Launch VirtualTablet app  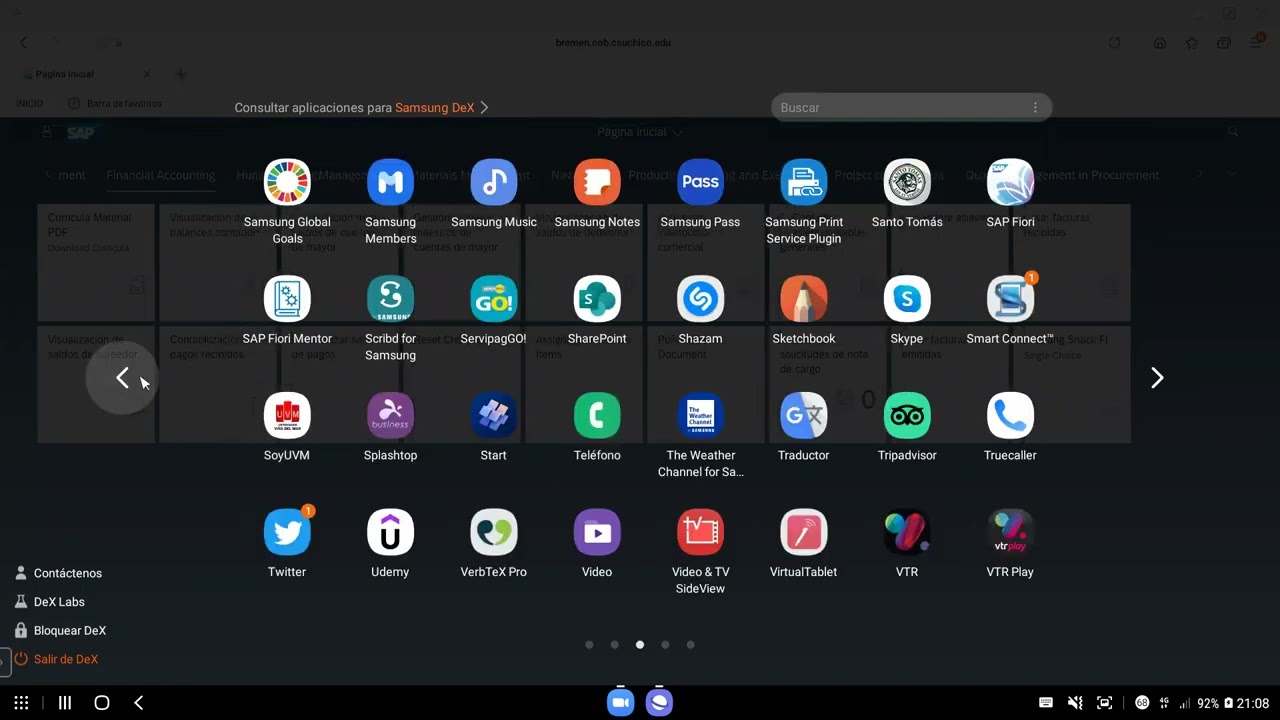click(804, 533)
